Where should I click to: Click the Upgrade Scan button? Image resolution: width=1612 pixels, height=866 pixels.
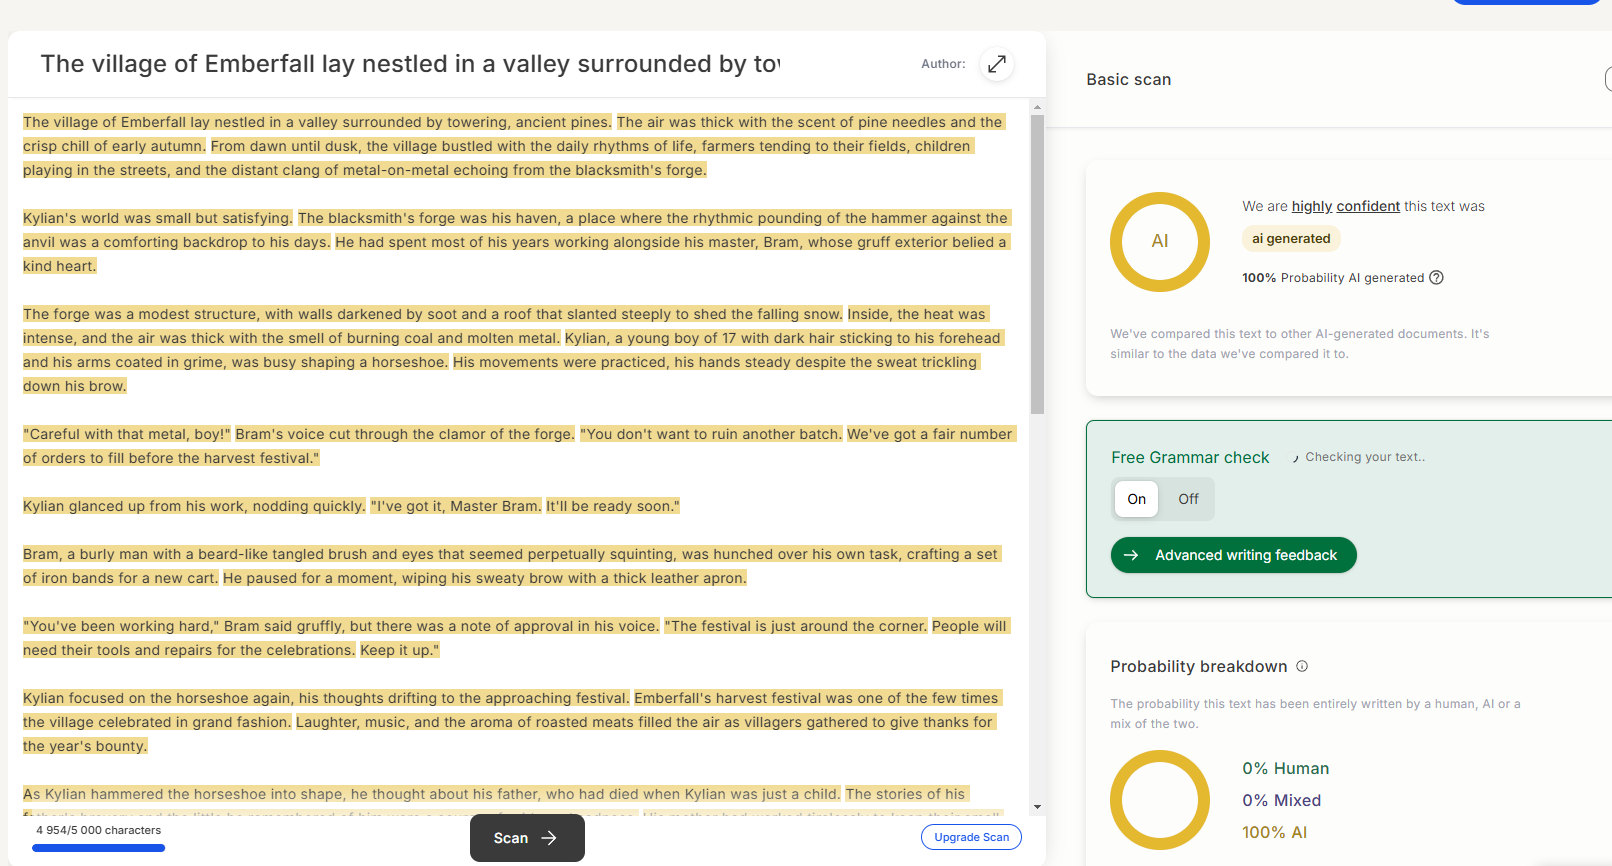(971, 837)
